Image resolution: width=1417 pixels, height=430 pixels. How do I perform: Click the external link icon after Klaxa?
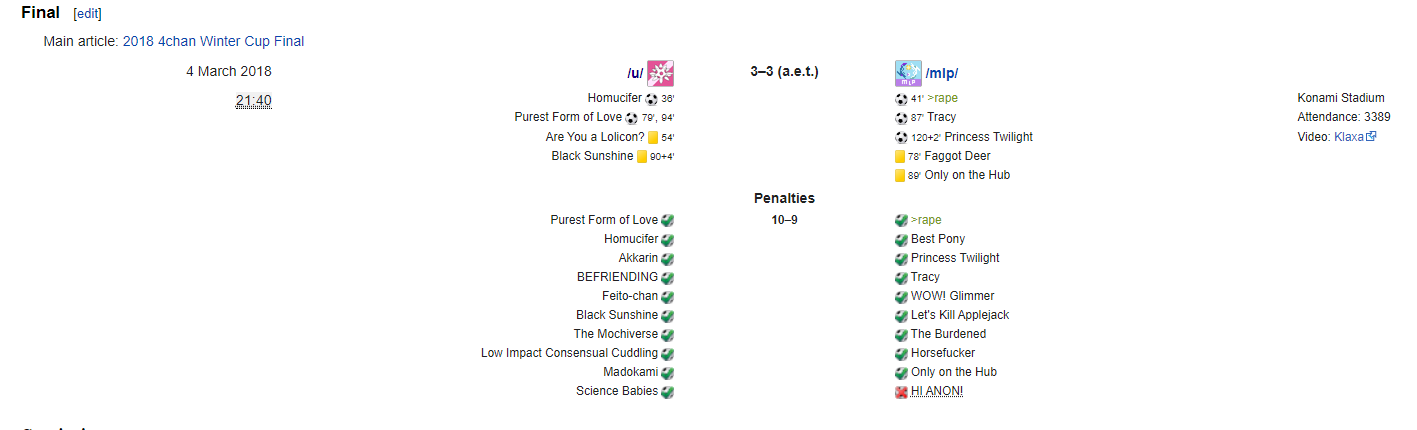(x=1371, y=136)
